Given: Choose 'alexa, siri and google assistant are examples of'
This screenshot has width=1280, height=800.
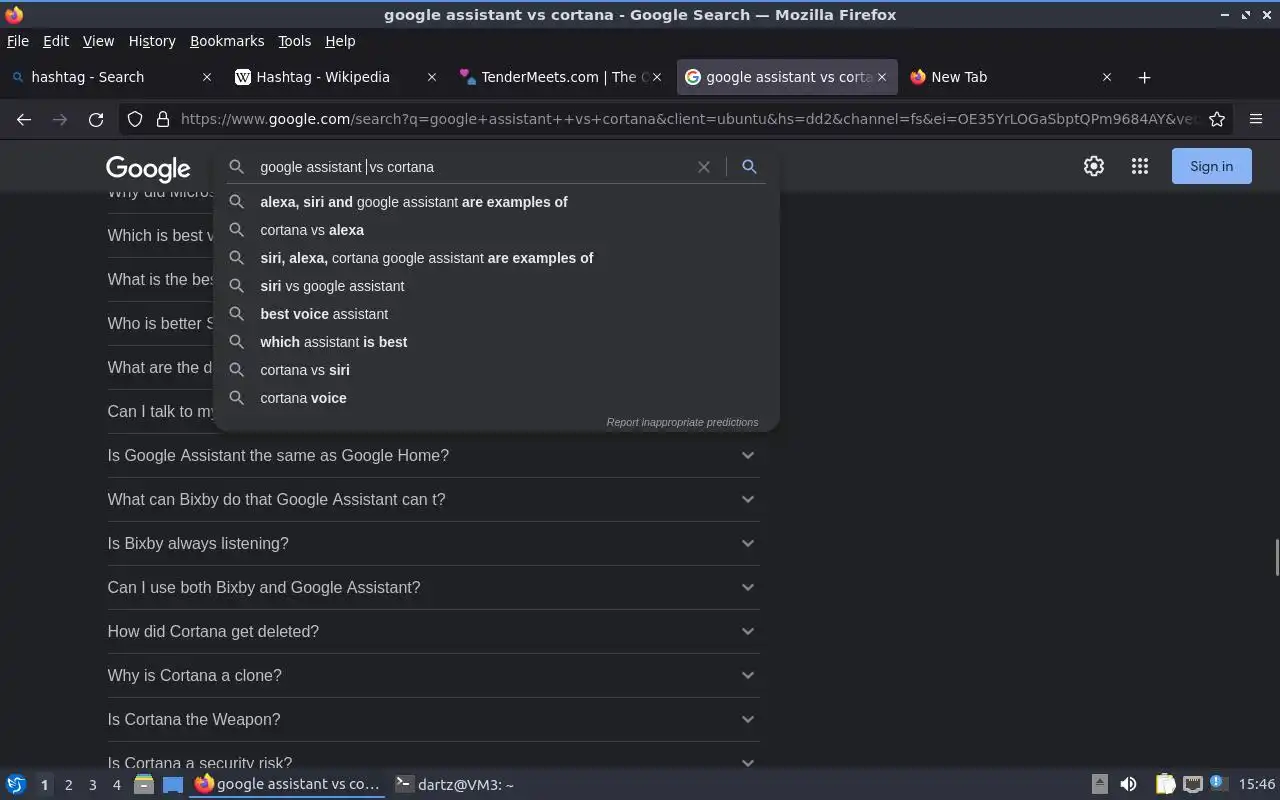Looking at the screenshot, I should coord(496,202).
